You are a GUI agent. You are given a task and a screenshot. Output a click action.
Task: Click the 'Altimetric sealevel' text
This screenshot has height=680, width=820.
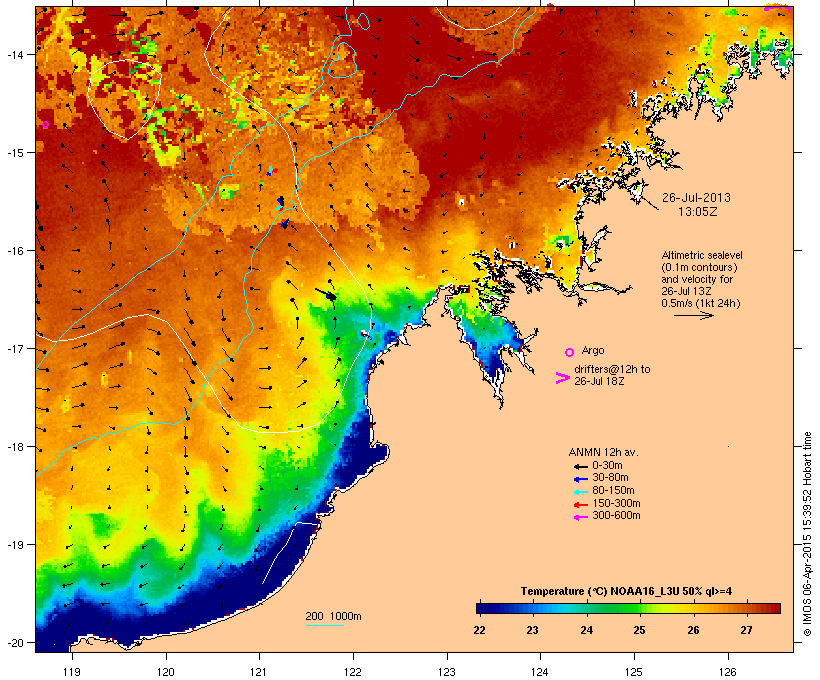702,255
